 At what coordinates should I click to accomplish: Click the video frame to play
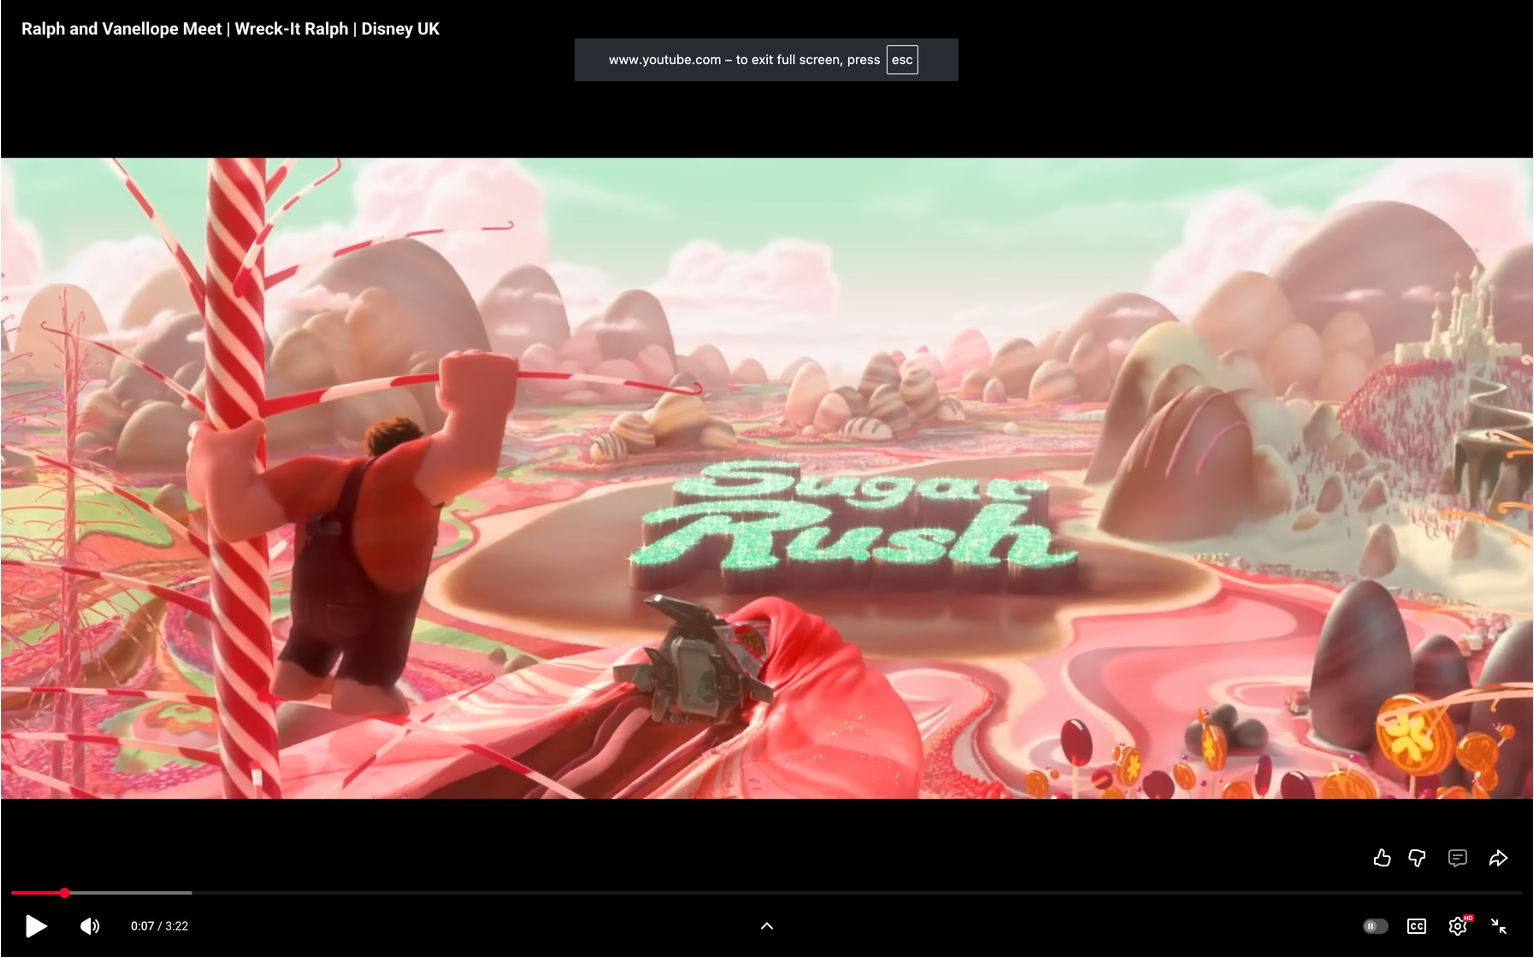767,478
